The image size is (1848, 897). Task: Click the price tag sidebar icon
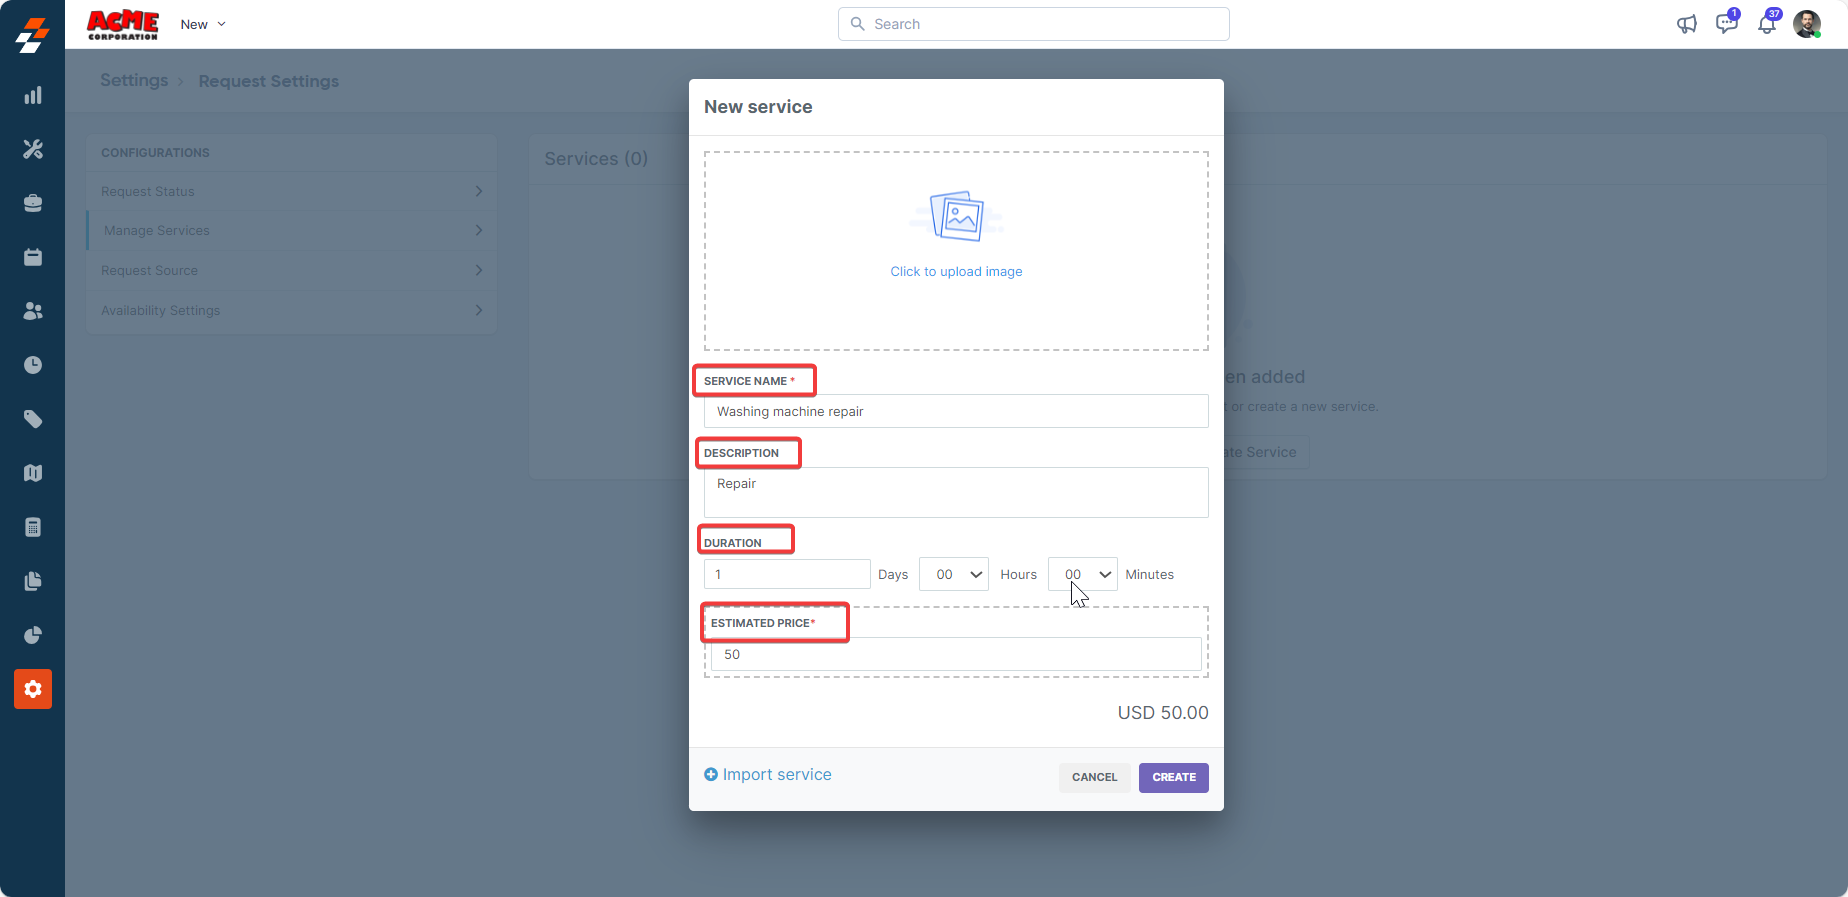click(x=33, y=419)
